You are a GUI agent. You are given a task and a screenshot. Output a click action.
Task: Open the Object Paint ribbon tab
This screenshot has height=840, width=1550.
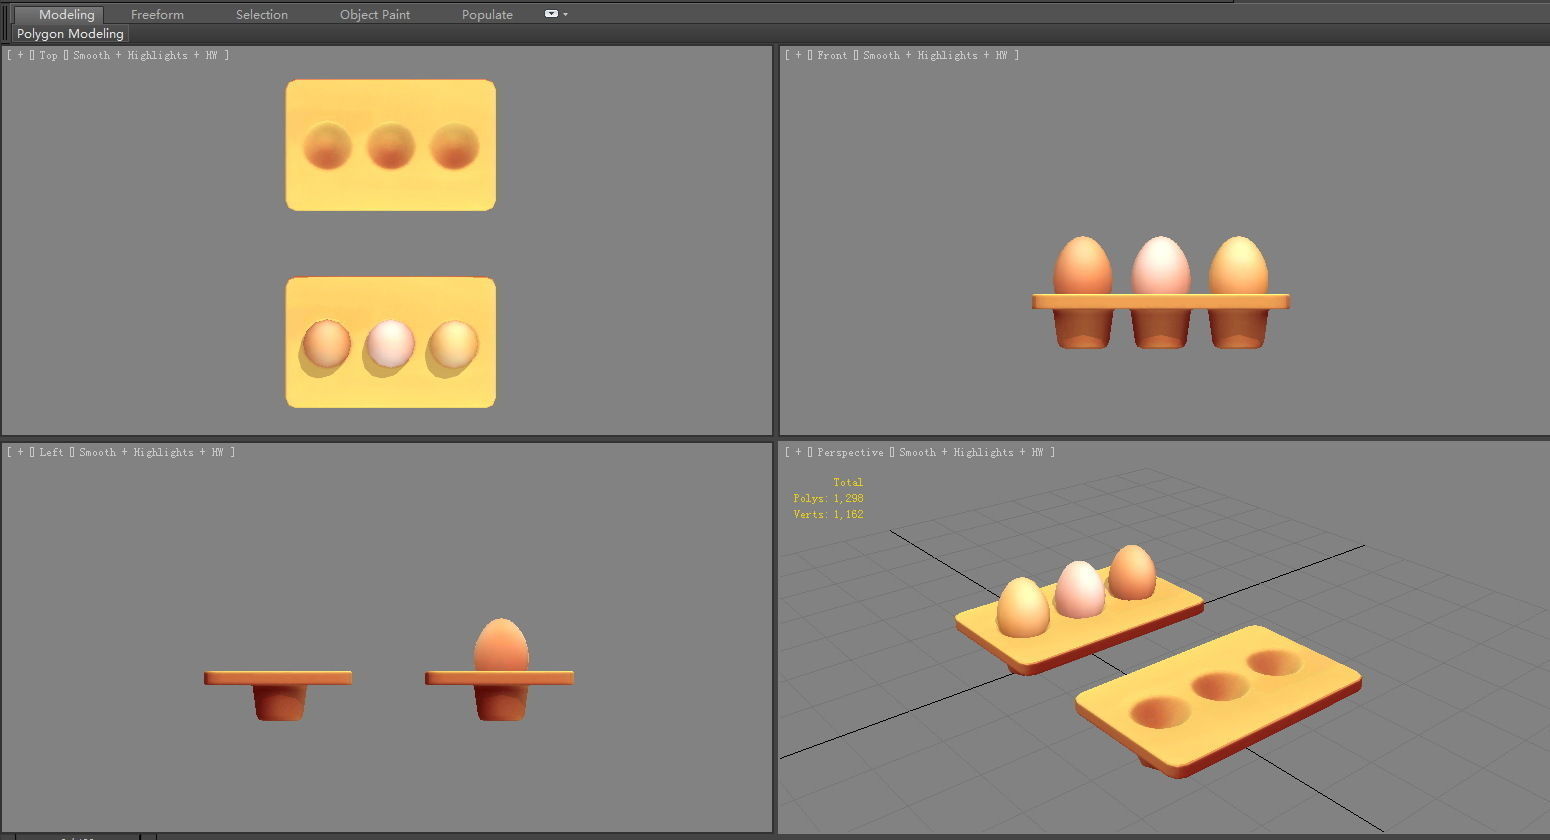(375, 14)
